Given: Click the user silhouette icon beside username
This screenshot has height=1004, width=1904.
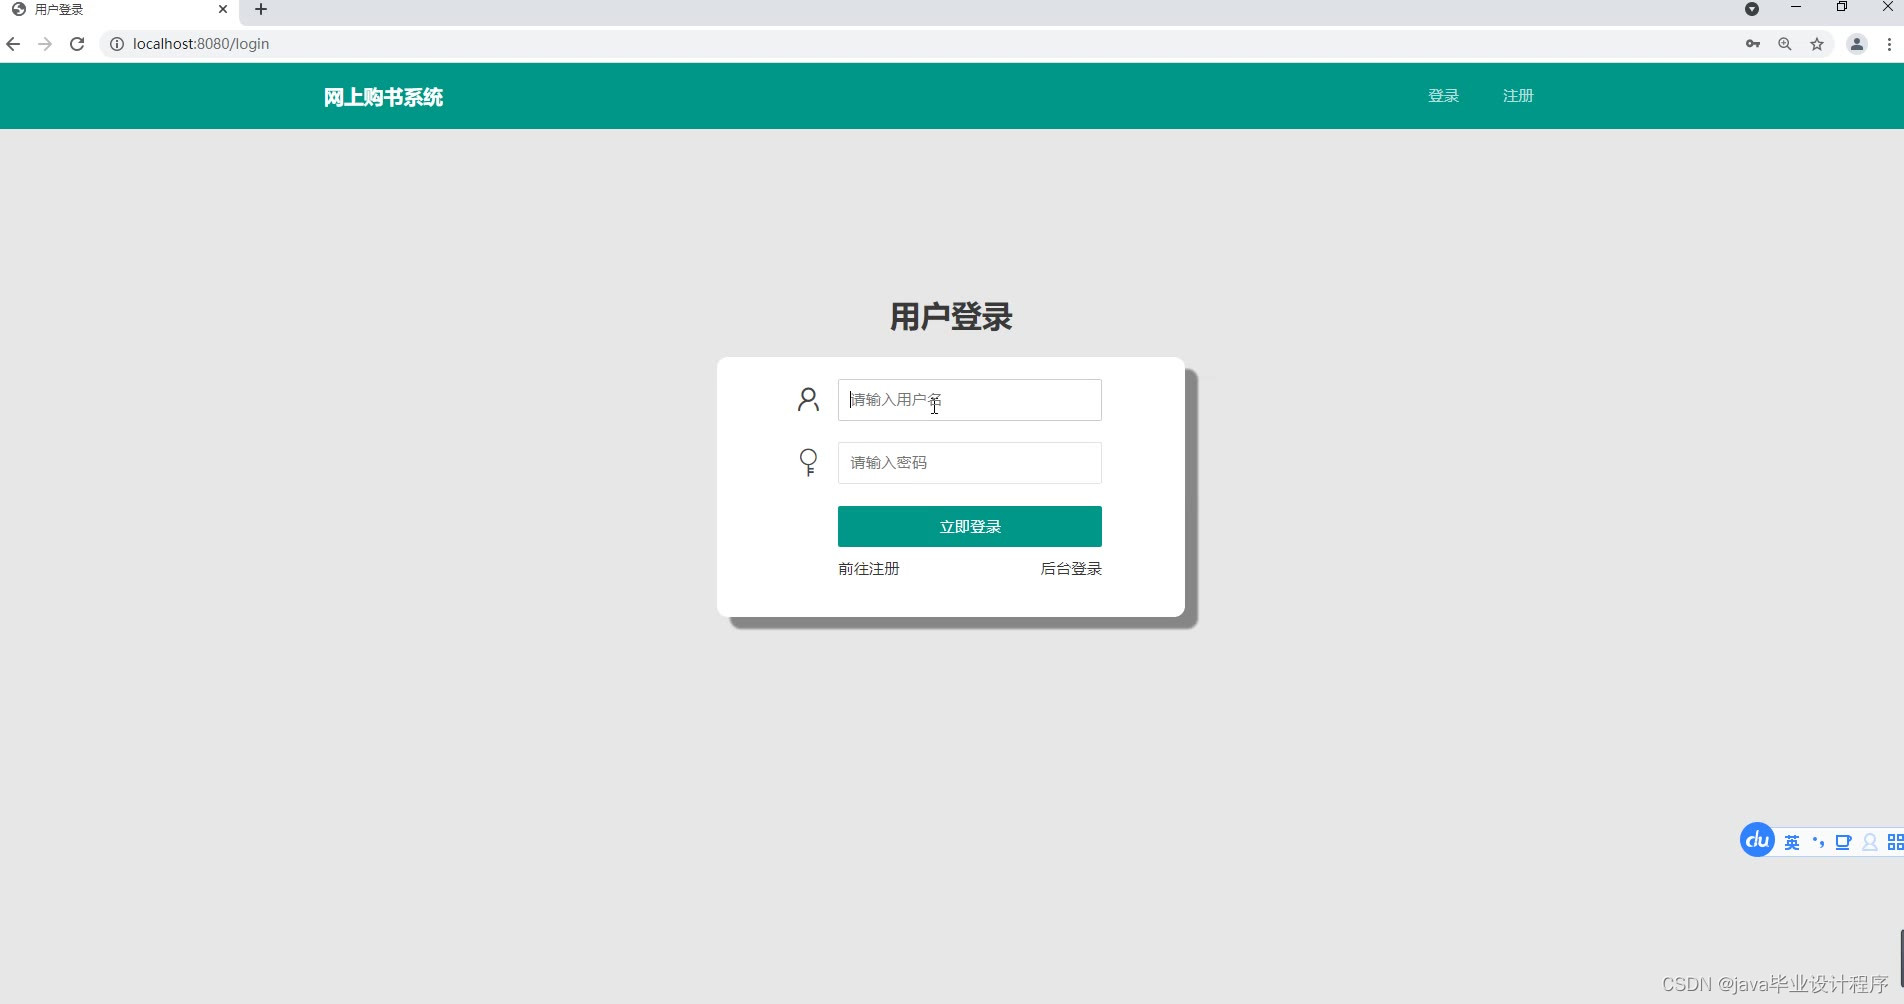Looking at the screenshot, I should pos(808,400).
